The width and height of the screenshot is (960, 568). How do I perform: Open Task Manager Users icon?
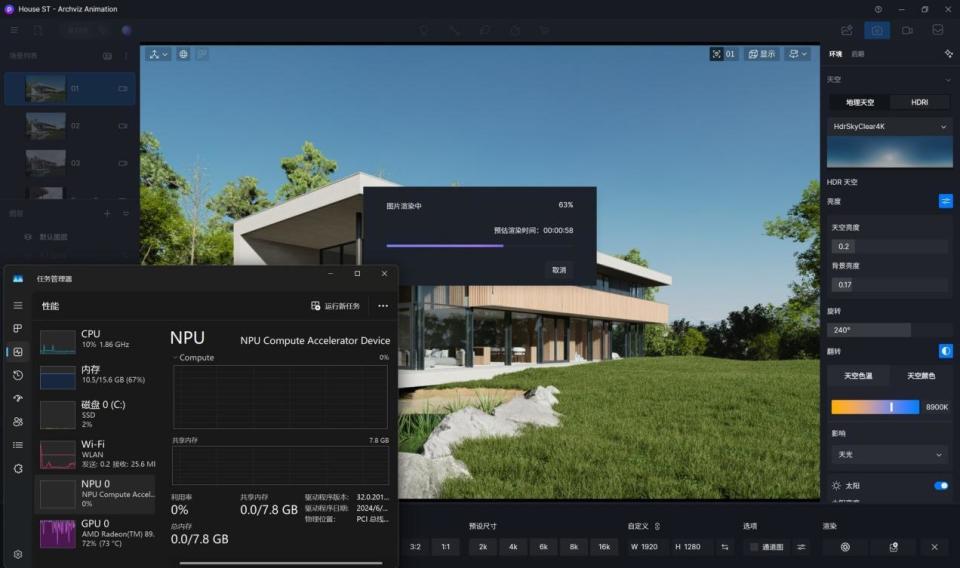click(18, 421)
